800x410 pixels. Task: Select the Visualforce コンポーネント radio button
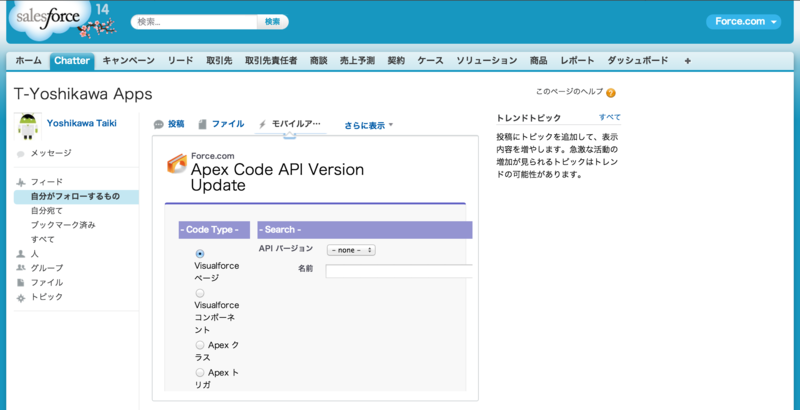pyautogui.click(x=199, y=293)
